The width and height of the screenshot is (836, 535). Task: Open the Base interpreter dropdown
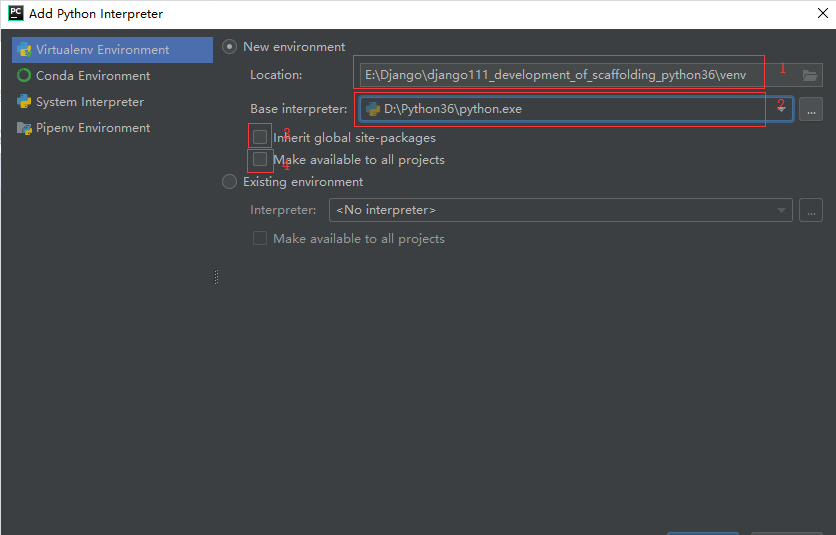click(781, 109)
